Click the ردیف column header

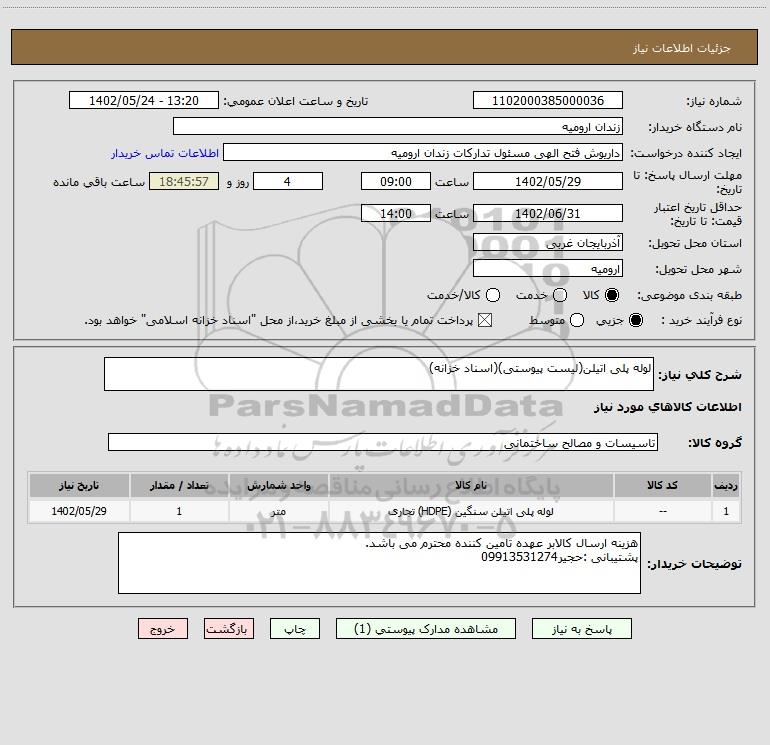pos(726,485)
